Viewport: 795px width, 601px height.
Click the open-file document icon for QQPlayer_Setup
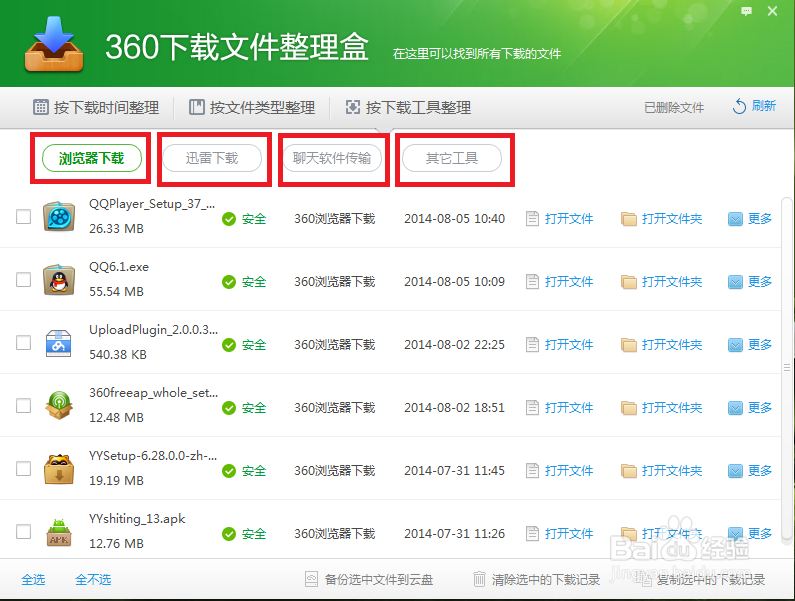coord(532,219)
